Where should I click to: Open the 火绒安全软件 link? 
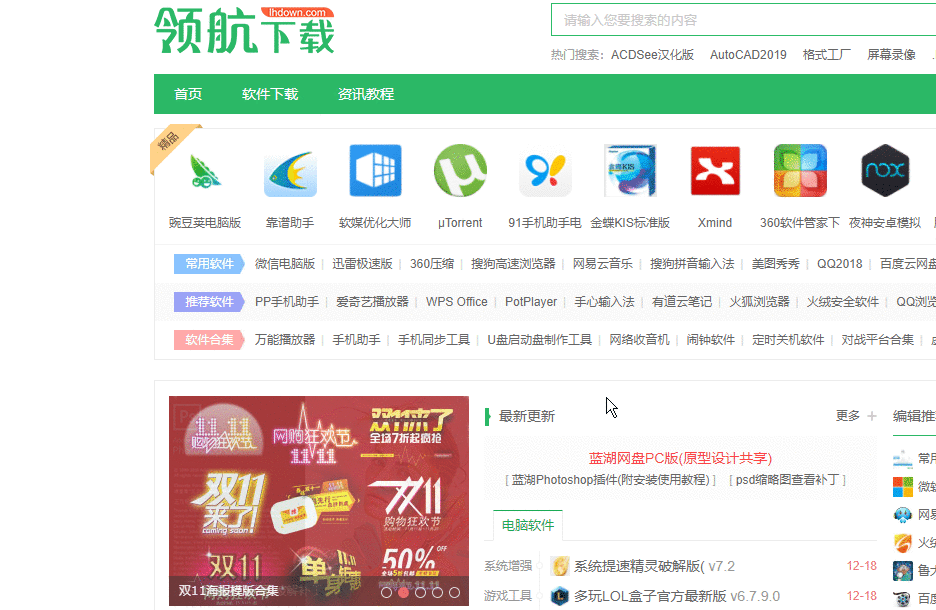tap(843, 302)
